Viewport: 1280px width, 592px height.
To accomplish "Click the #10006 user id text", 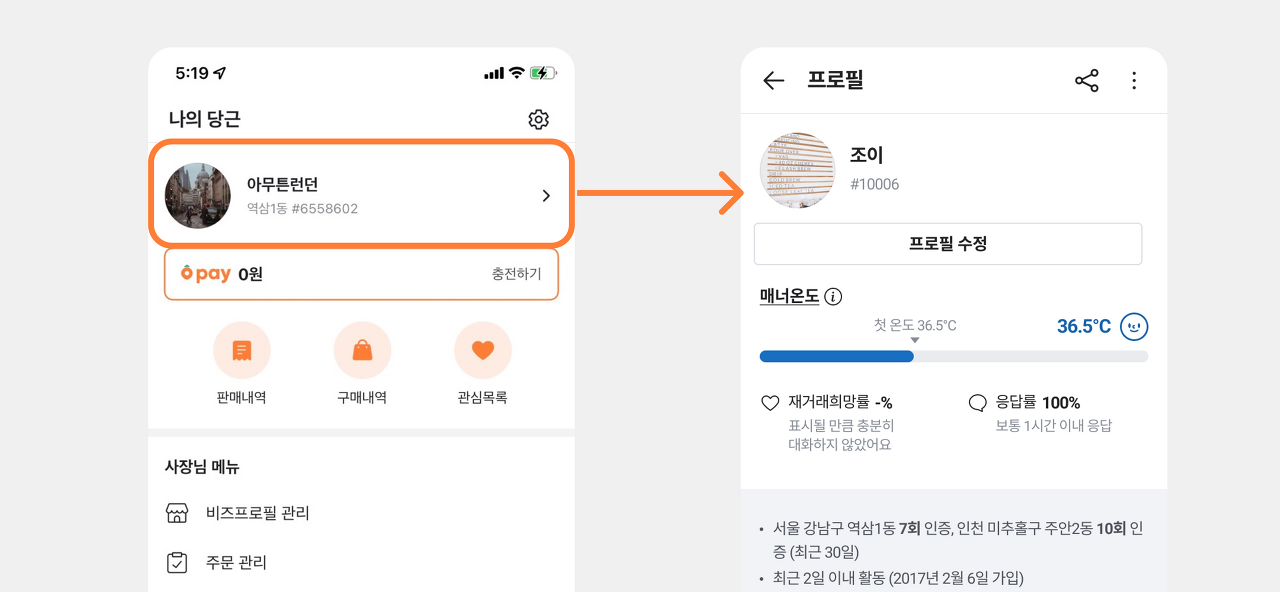I will point(874,184).
